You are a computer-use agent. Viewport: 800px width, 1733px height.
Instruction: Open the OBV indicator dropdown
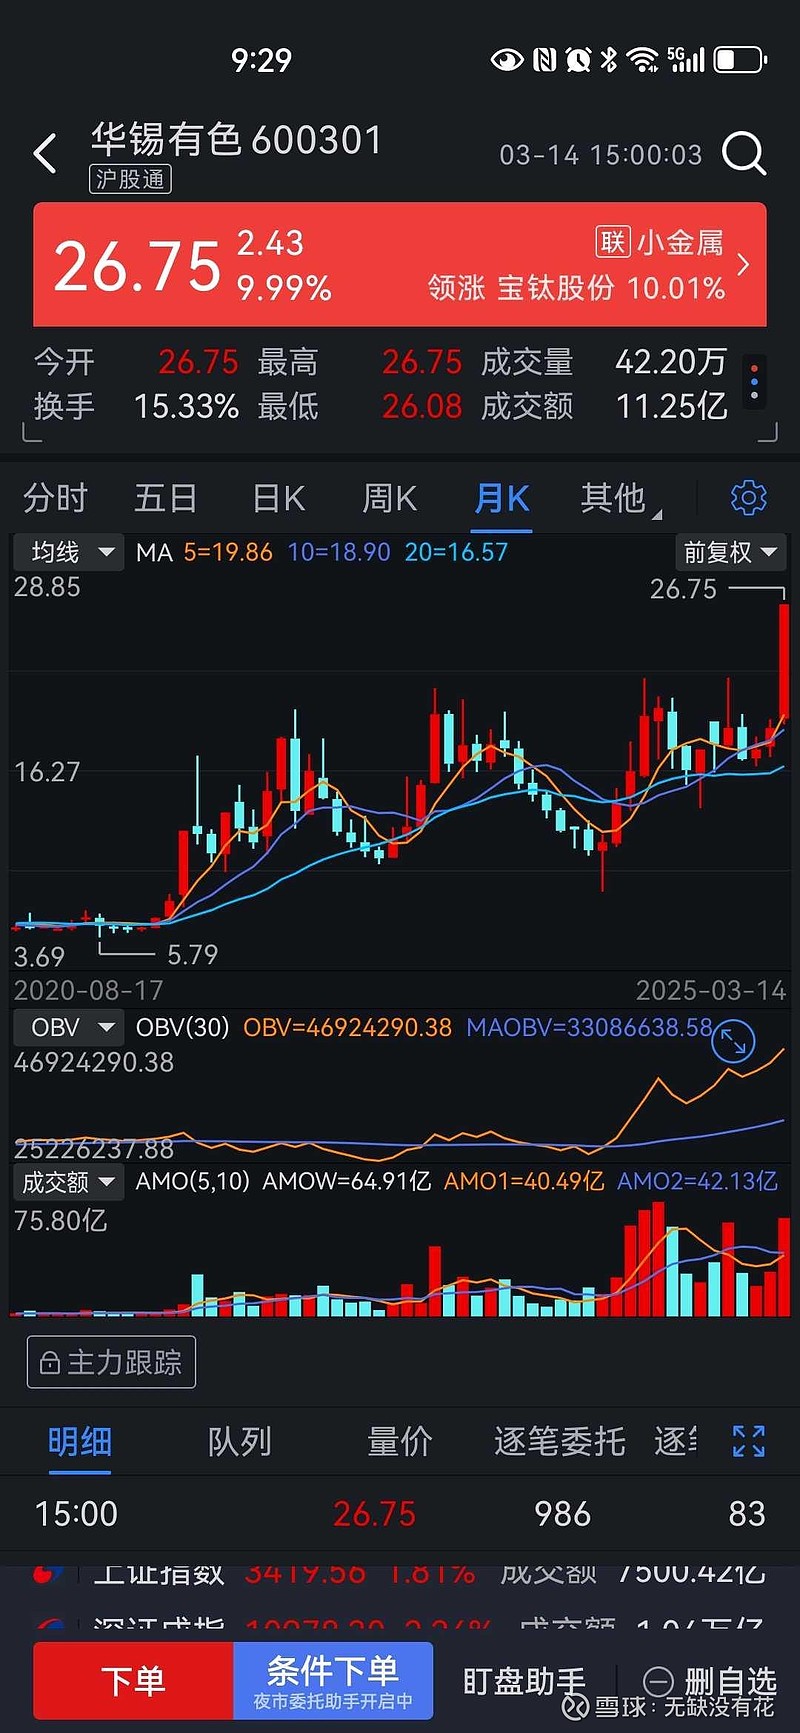point(68,1027)
